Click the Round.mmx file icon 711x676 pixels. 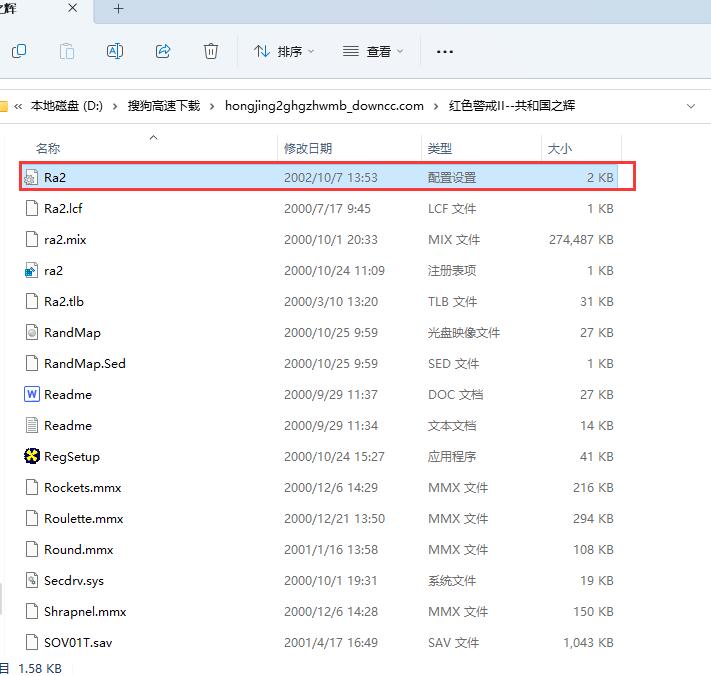click(x=32, y=549)
